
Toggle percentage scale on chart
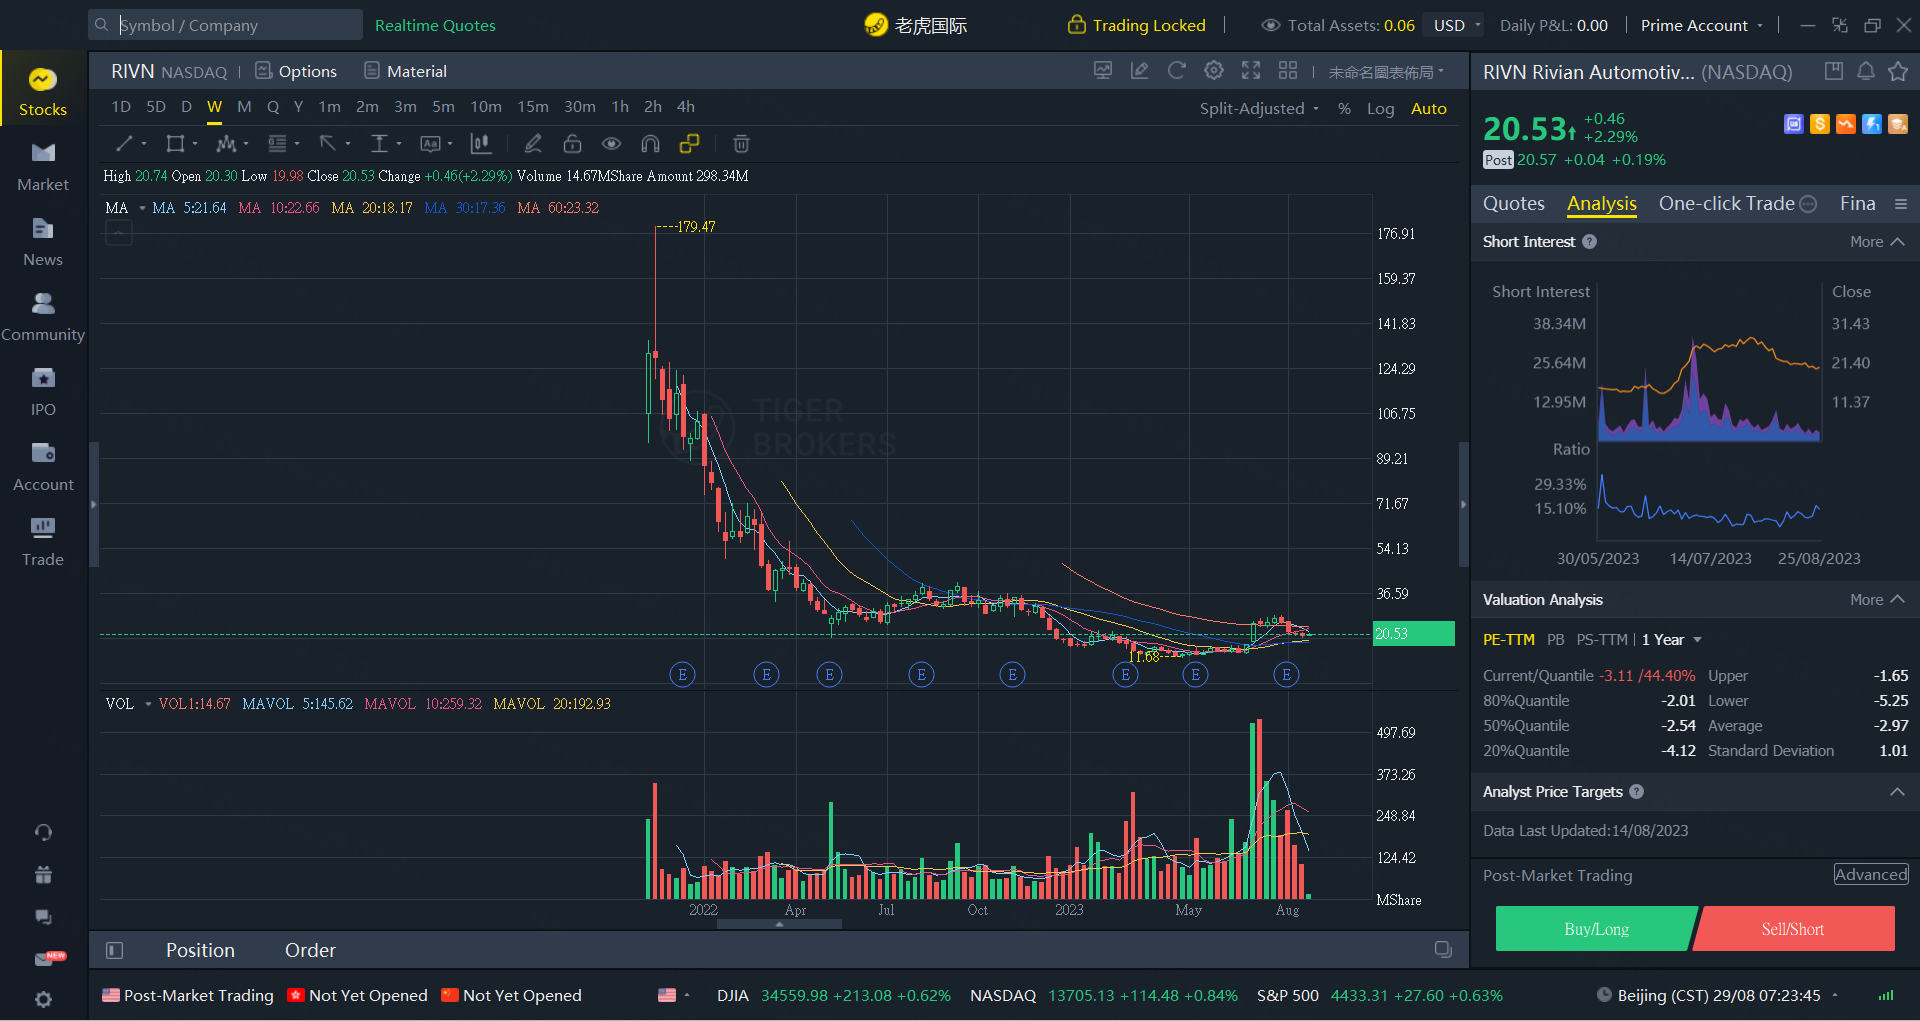tap(1344, 108)
